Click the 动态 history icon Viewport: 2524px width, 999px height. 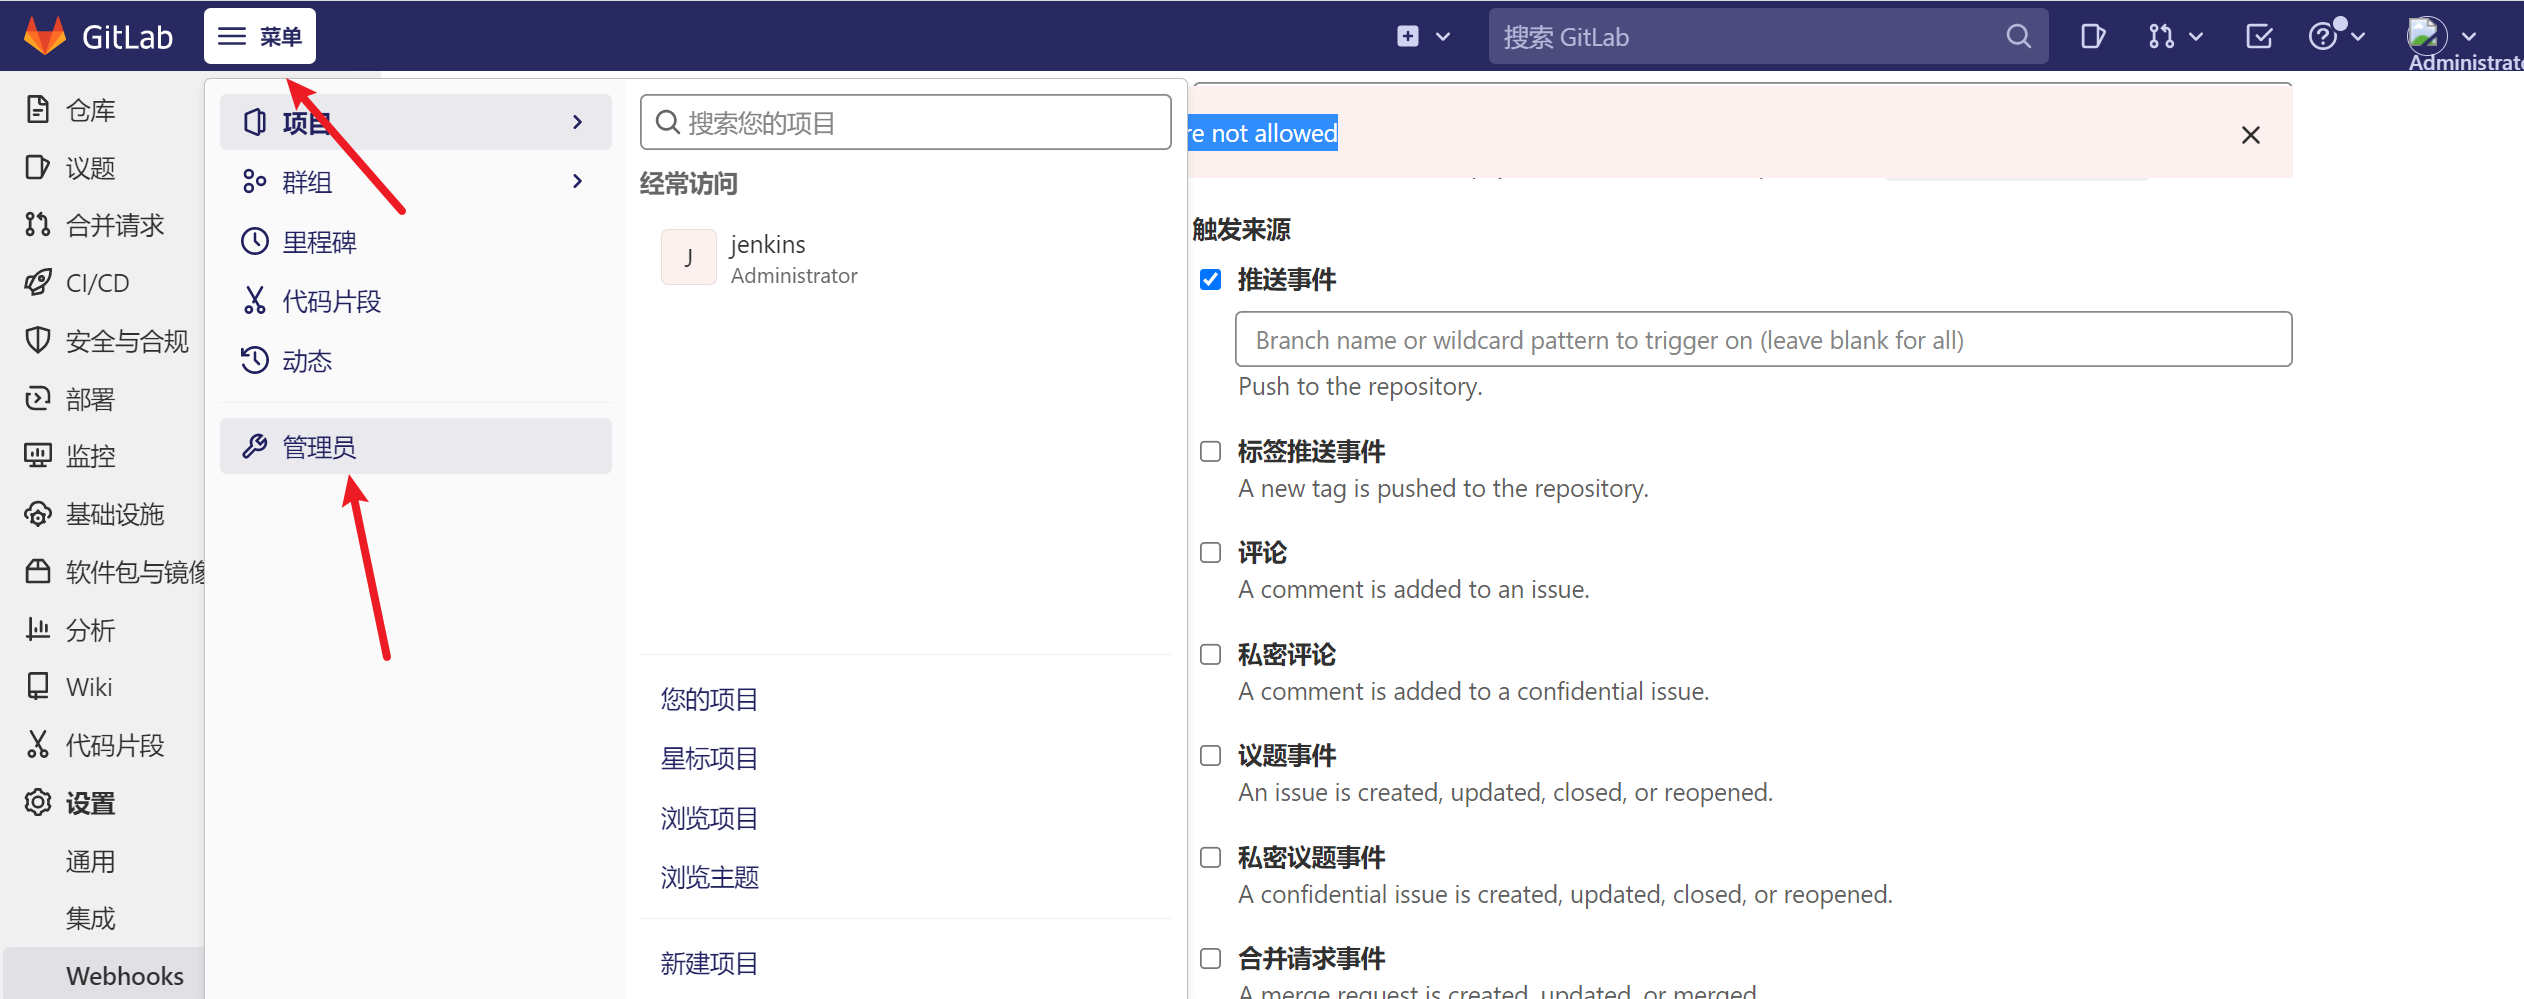pyautogui.click(x=255, y=360)
